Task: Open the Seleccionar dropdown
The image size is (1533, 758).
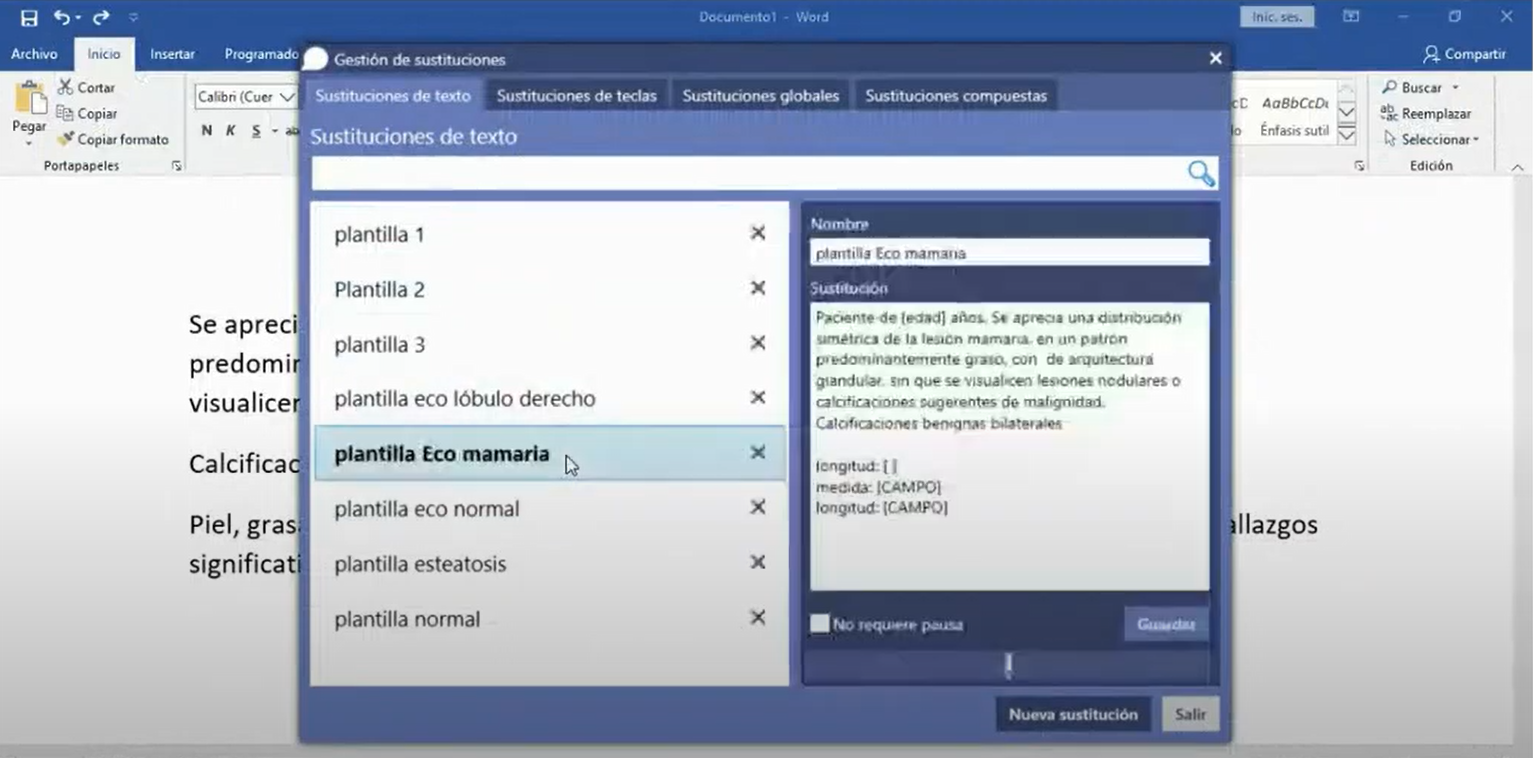Action: 1430,139
